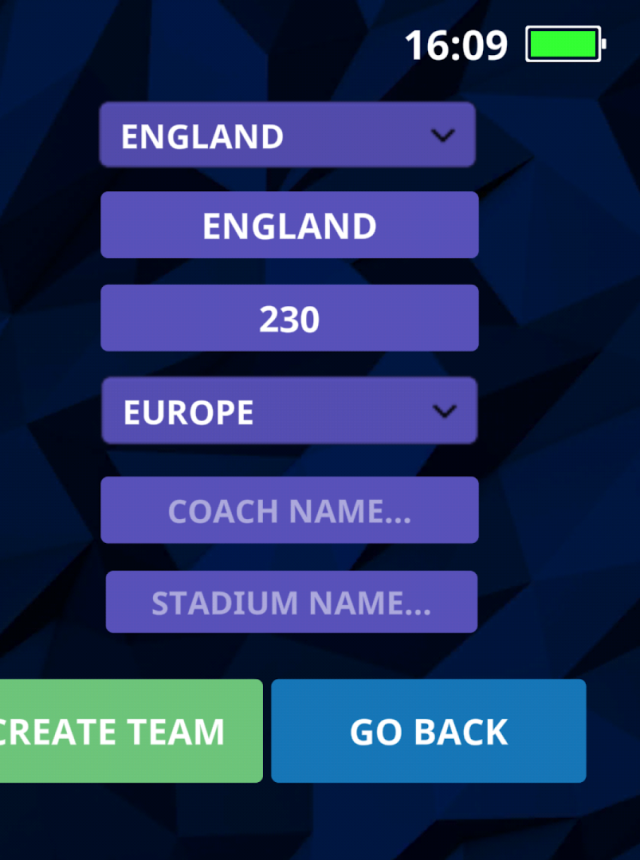Select the 230 rating value field
This screenshot has width=640, height=860.
pos(290,318)
